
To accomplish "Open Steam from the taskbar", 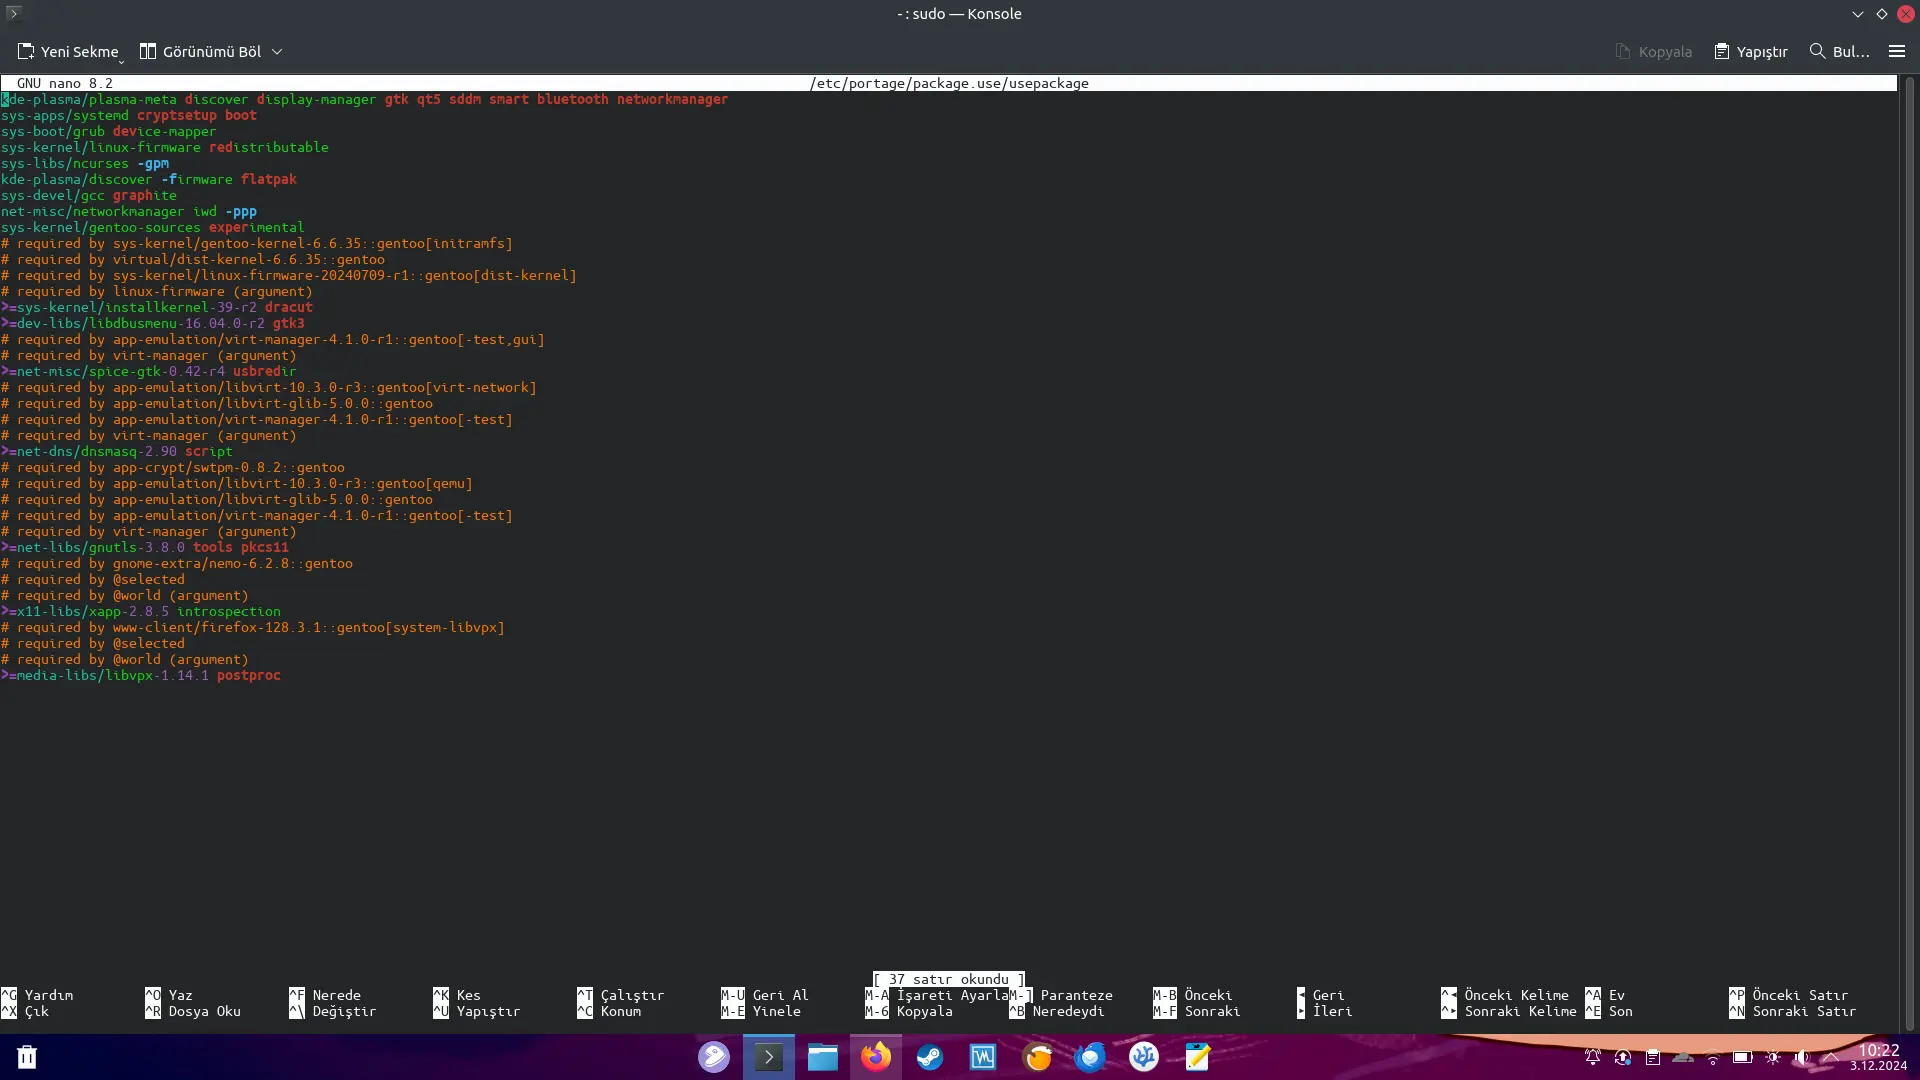I will (x=930, y=1057).
